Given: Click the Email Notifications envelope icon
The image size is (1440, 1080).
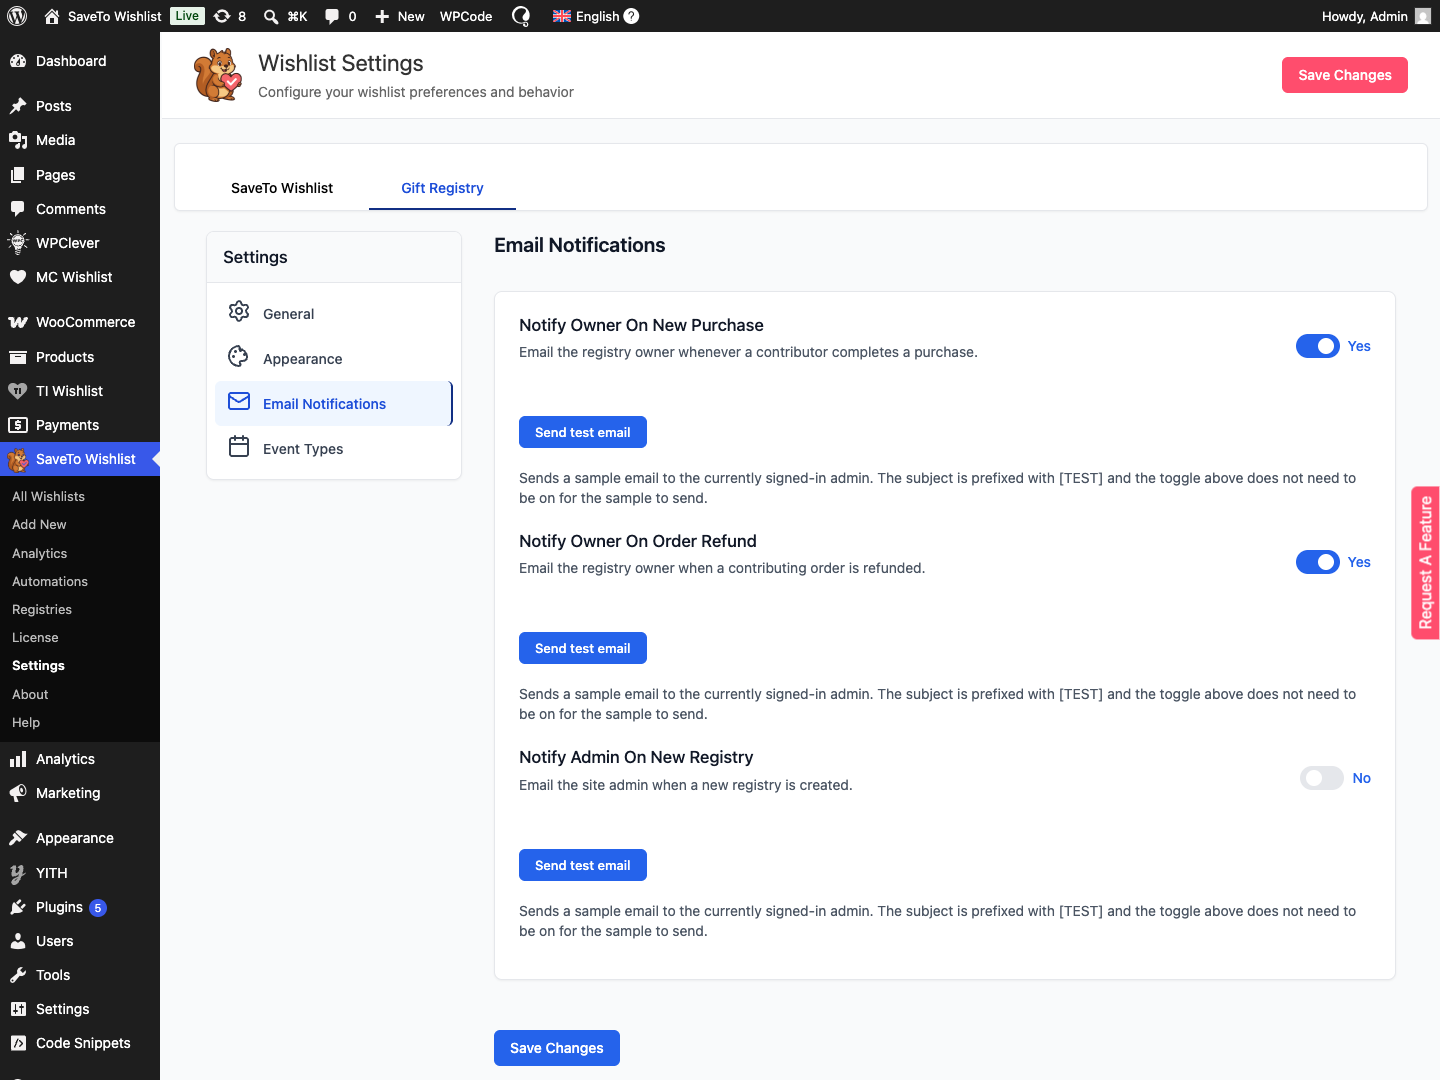Looking at the screenshot, I should click(239, 401).
